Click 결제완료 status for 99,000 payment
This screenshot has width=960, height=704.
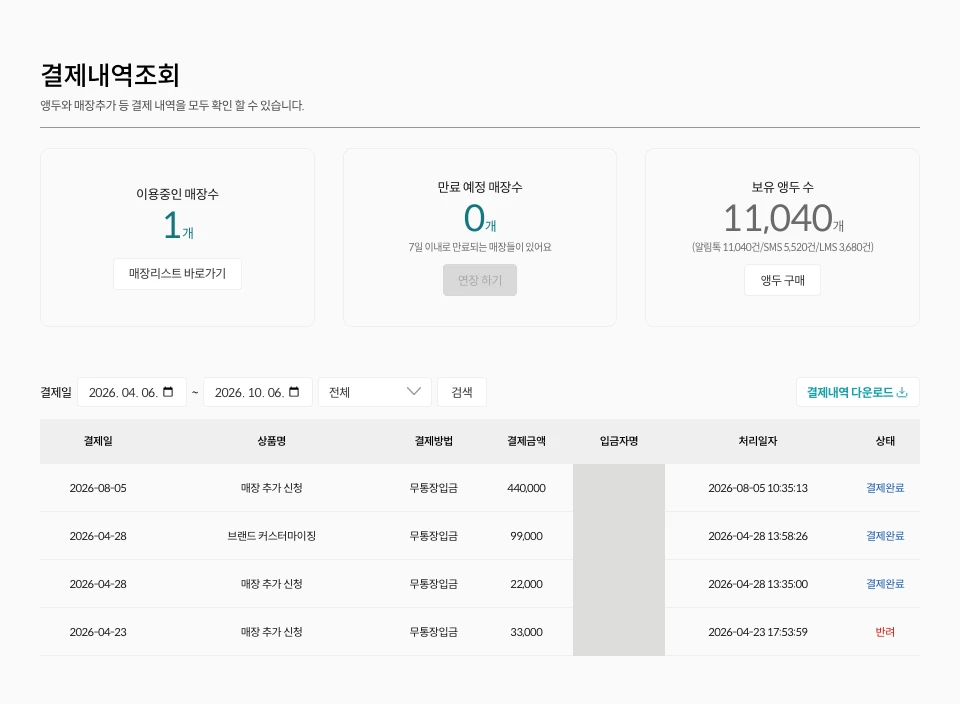[x=885, y=536]
